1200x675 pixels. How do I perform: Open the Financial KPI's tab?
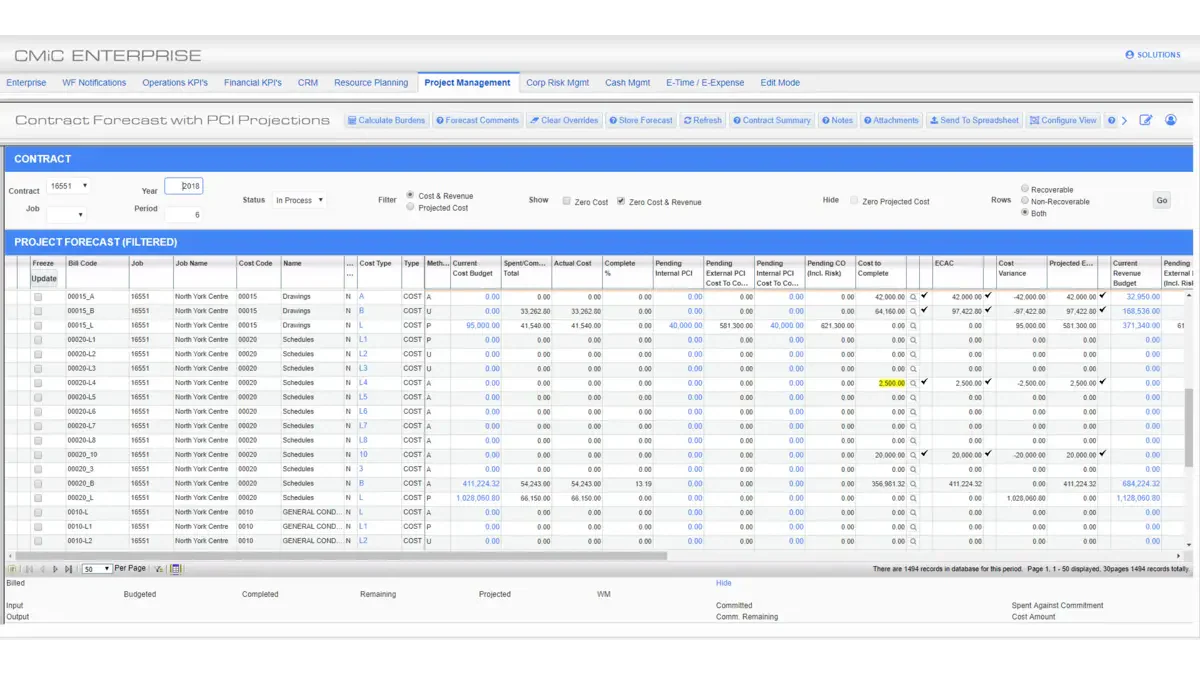pos(253,83)
